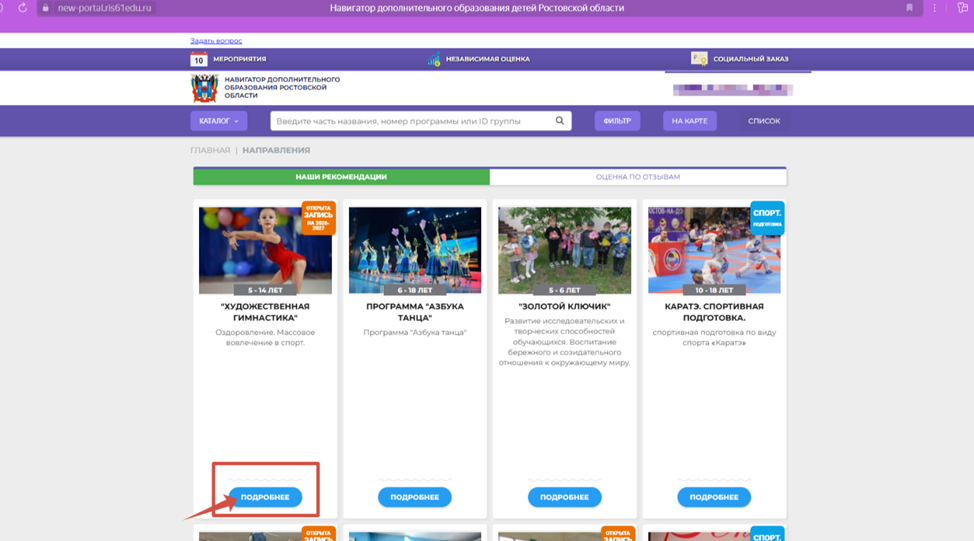The height and width of the screenshot is (541, 974).
Task: Open the Фильтр button
Action: (617, 120)
